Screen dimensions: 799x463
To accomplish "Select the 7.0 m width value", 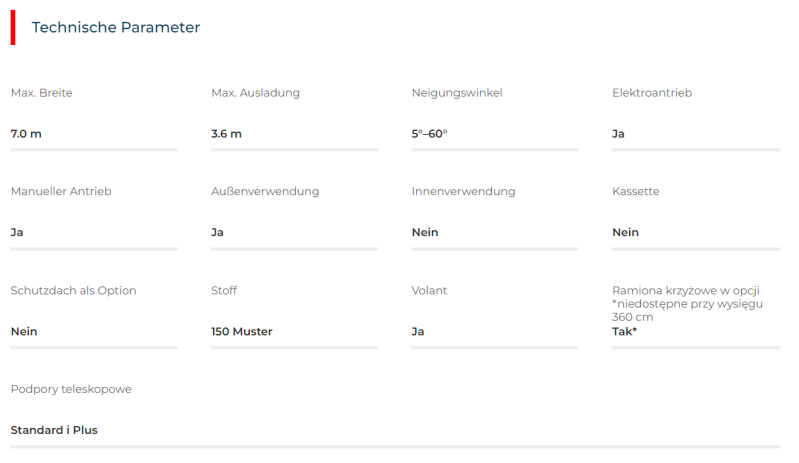I will pos(26,133).
